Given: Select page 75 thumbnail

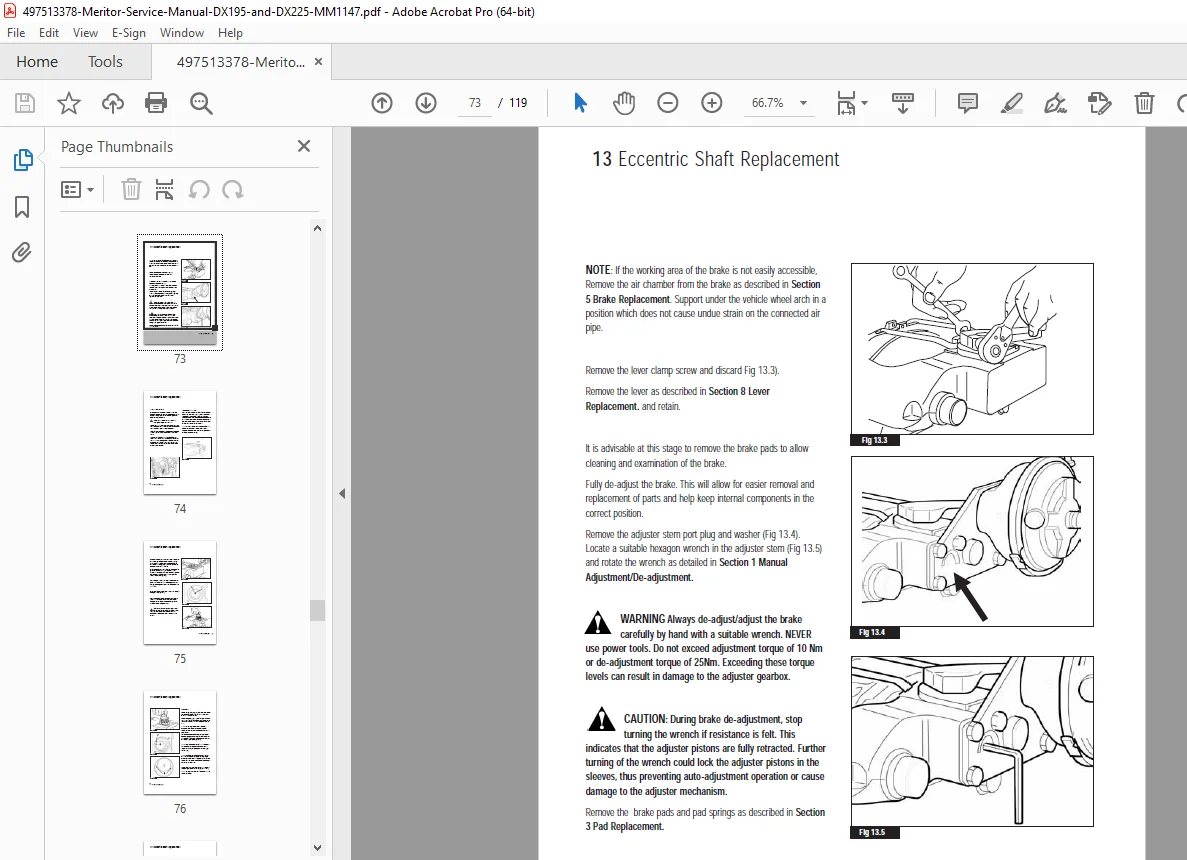Looking at the screenshot, I should tap(180, 593).
